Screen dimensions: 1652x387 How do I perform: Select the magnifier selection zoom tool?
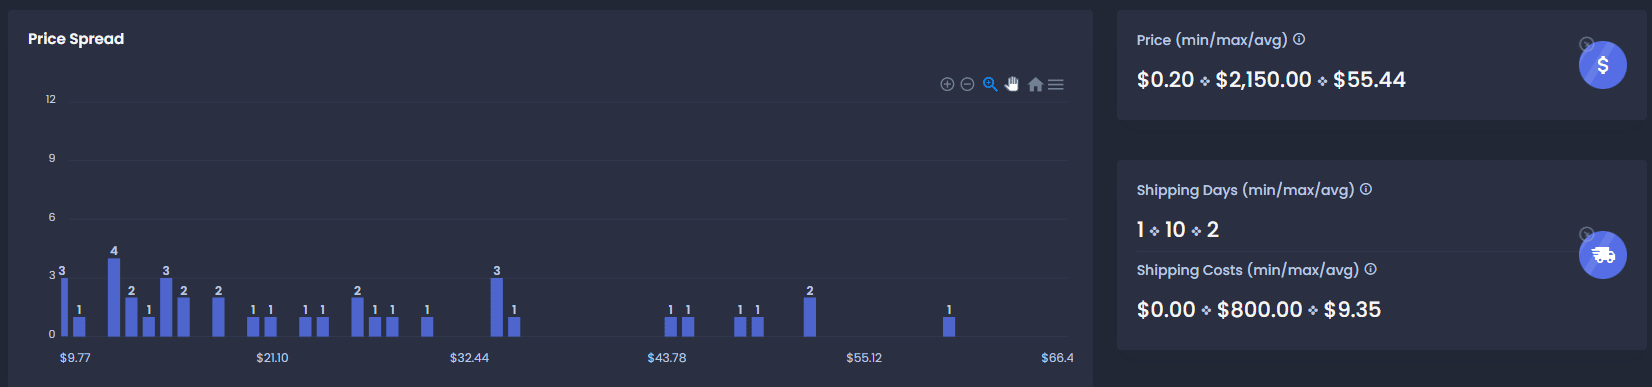click(x=990, y=84)
